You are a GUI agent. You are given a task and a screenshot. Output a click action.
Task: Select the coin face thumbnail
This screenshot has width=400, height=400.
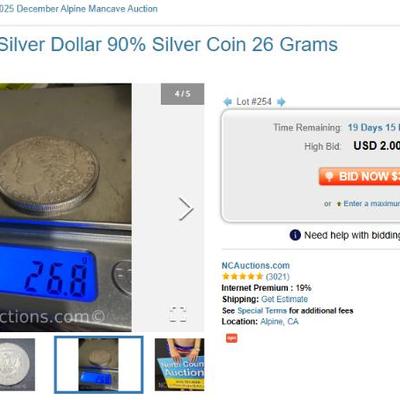pos(17,365)
